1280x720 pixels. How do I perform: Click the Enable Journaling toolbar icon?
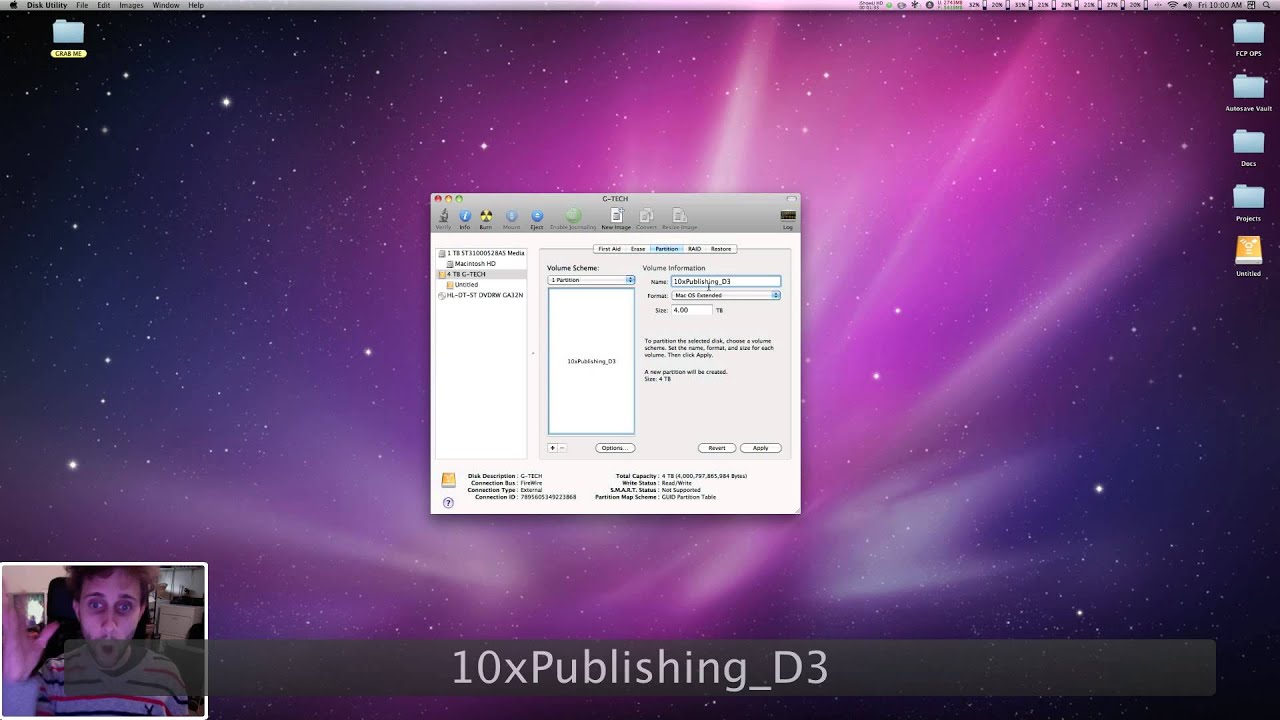[573, 216]
